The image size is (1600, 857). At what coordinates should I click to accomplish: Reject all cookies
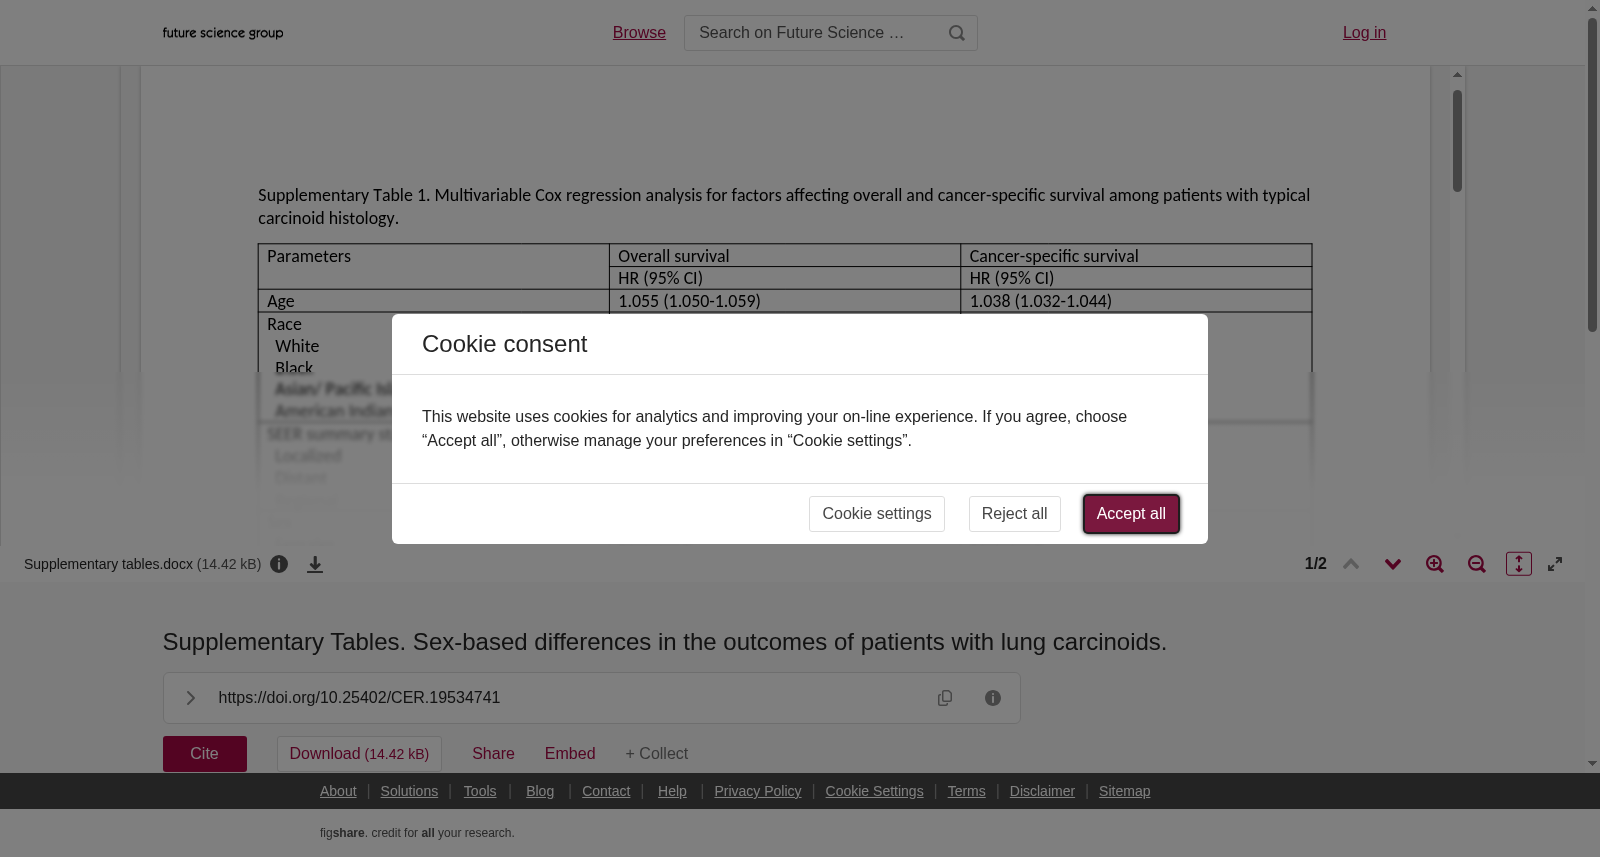1015,514
